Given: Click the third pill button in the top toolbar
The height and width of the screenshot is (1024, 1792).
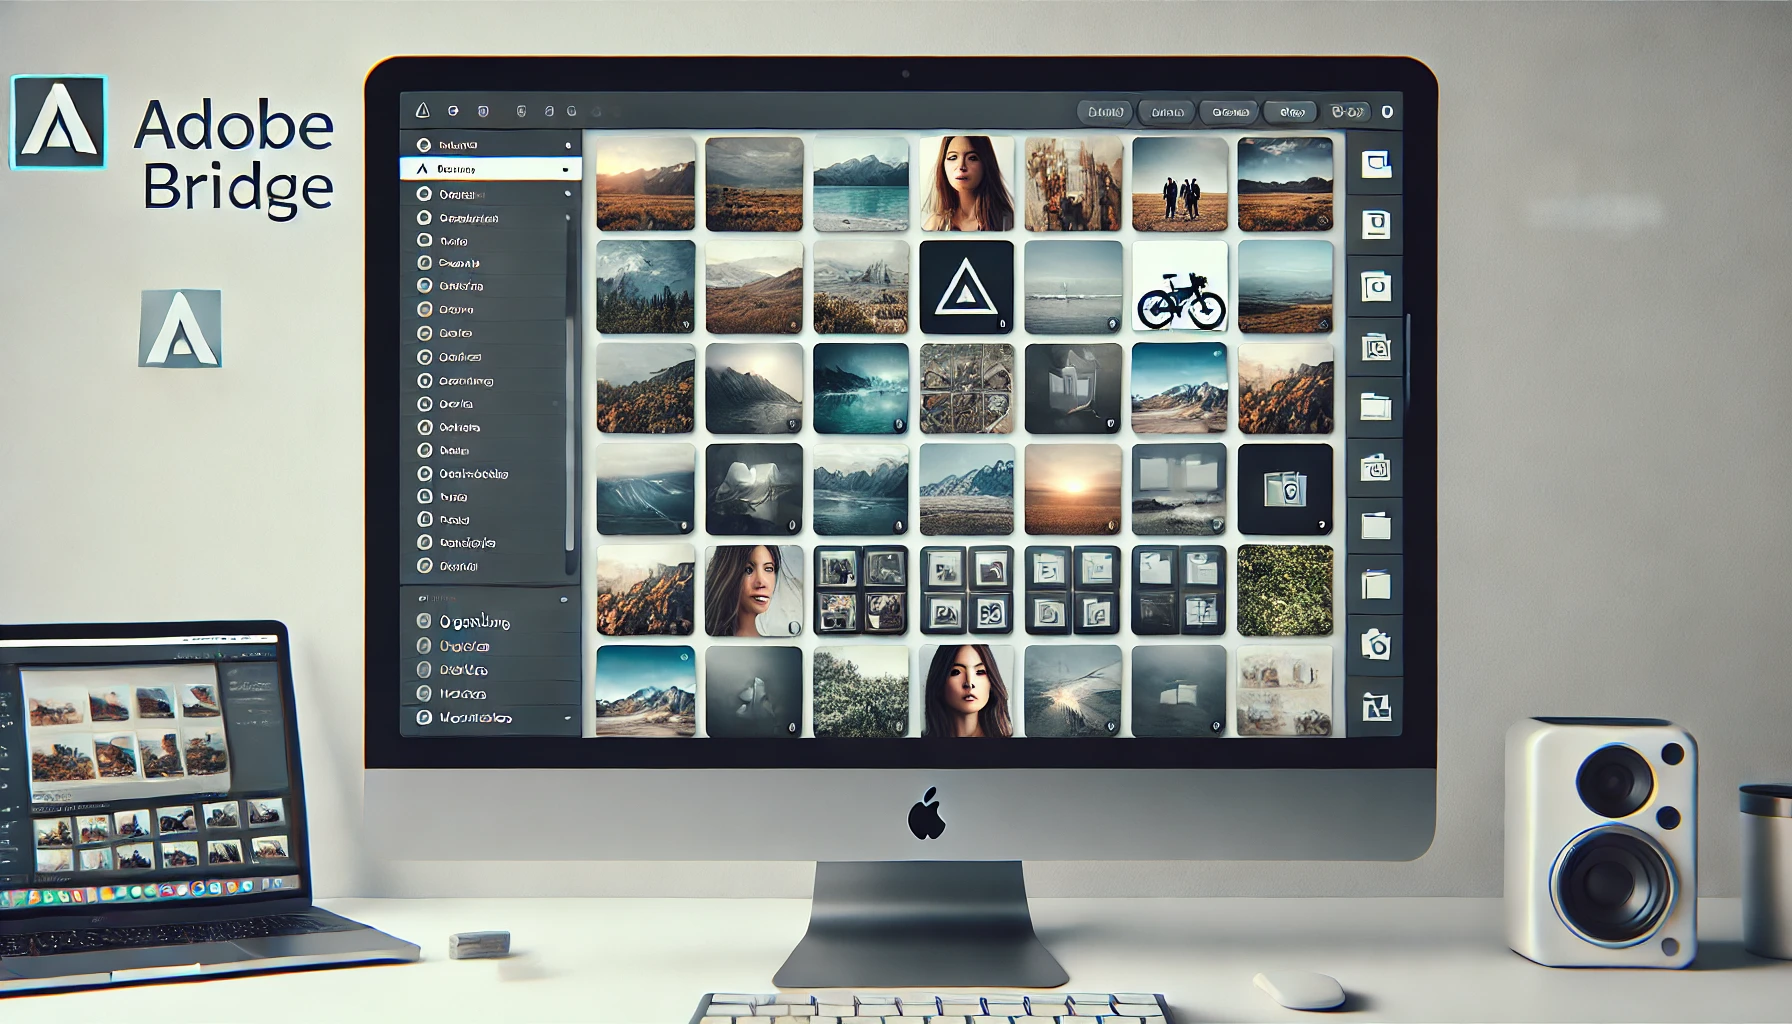Looking at the screenshot, I should tap(1229, 112).
